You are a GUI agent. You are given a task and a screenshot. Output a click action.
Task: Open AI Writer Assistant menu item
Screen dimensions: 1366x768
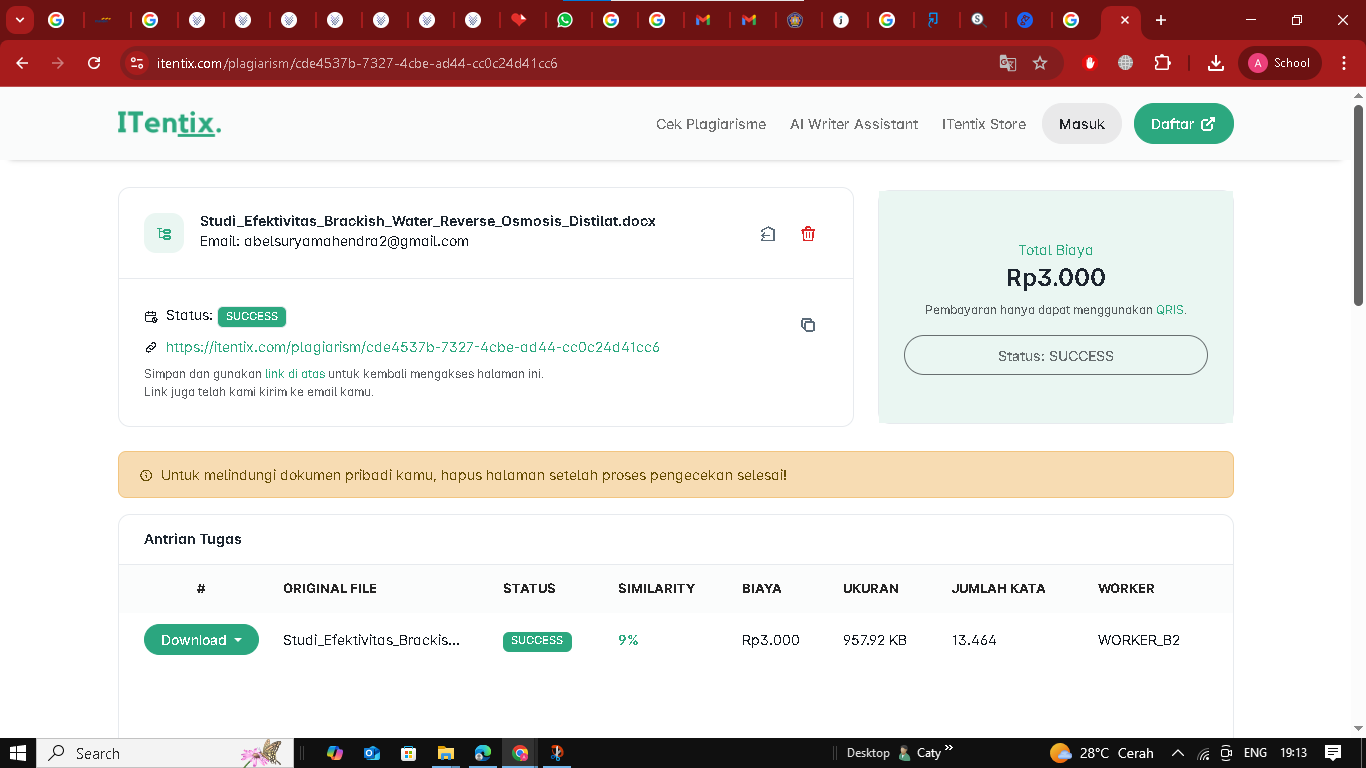(854, 124)
